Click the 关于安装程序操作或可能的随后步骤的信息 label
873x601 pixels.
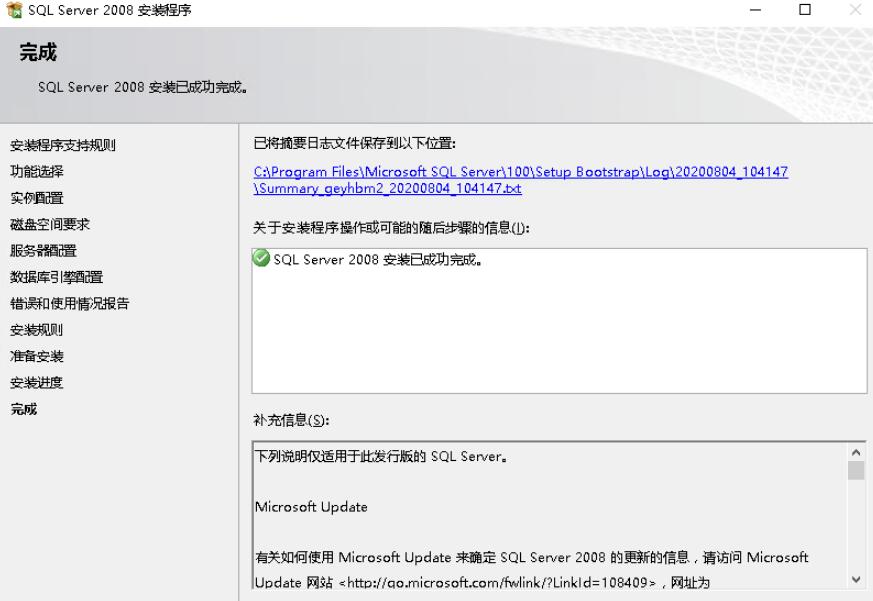coord(391,228)
